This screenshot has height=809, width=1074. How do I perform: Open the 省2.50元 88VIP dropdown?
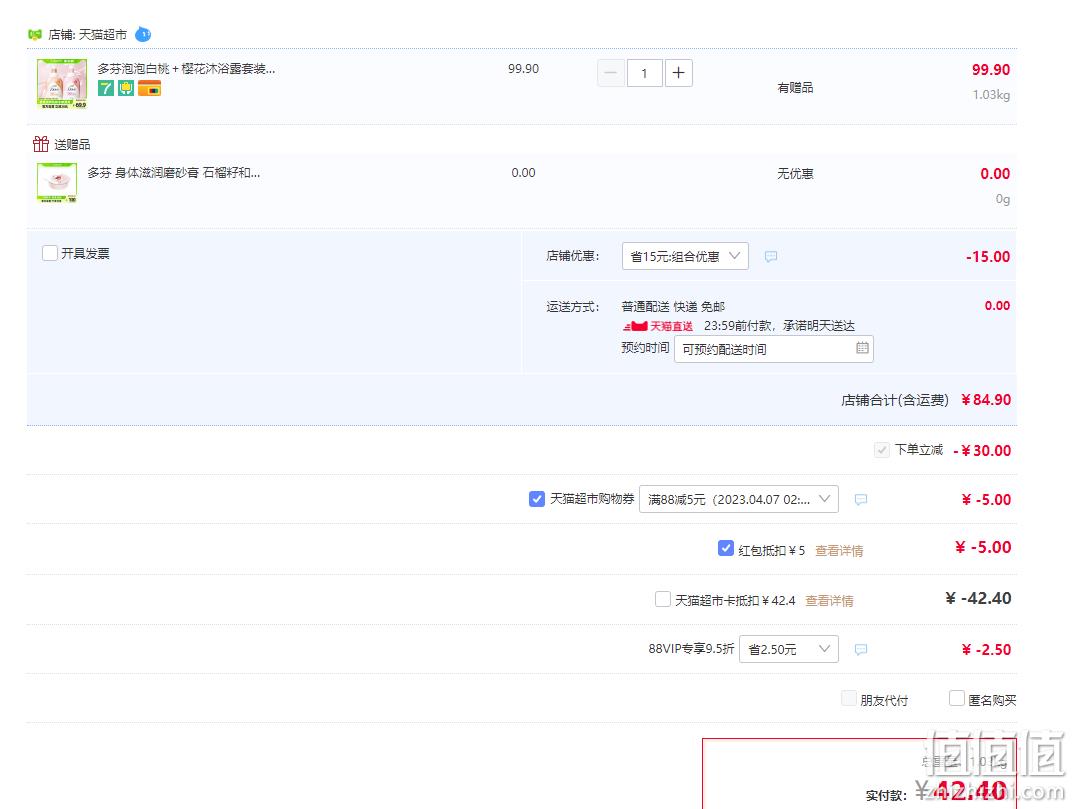788,649
